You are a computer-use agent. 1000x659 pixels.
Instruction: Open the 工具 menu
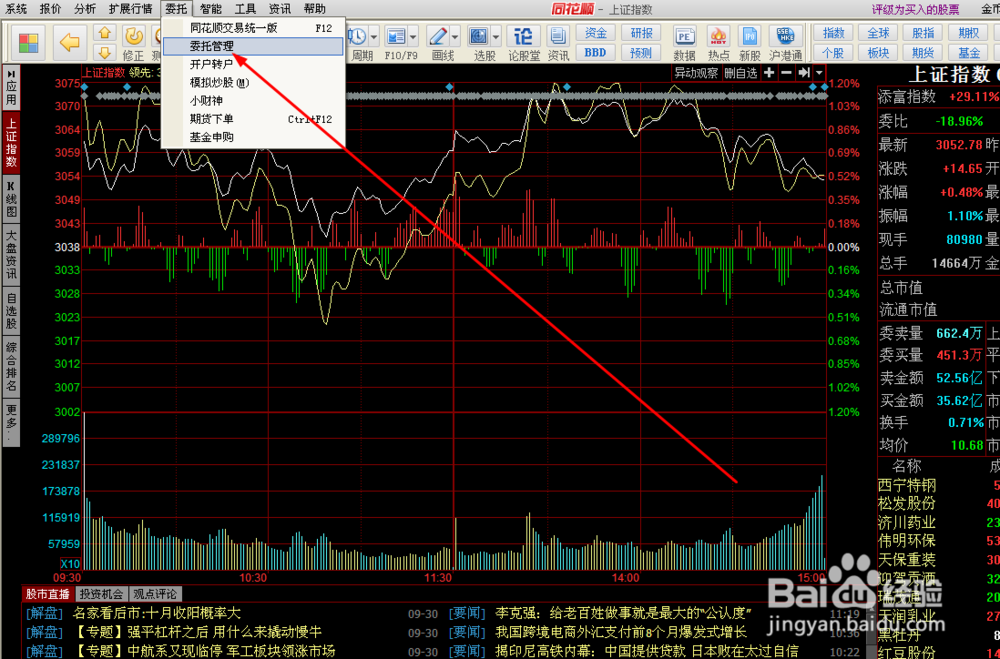coord(246,9)
